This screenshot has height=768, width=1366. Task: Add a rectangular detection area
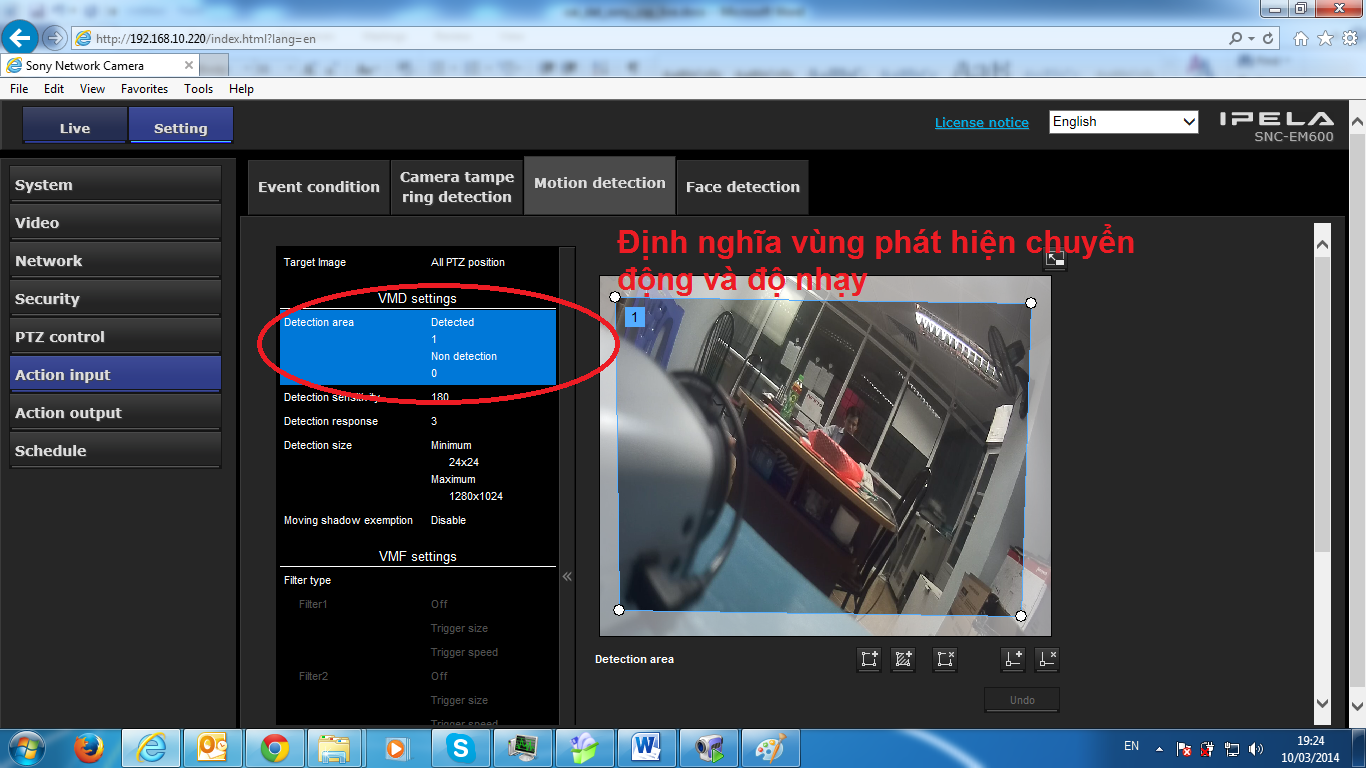(x=869, y=659)
